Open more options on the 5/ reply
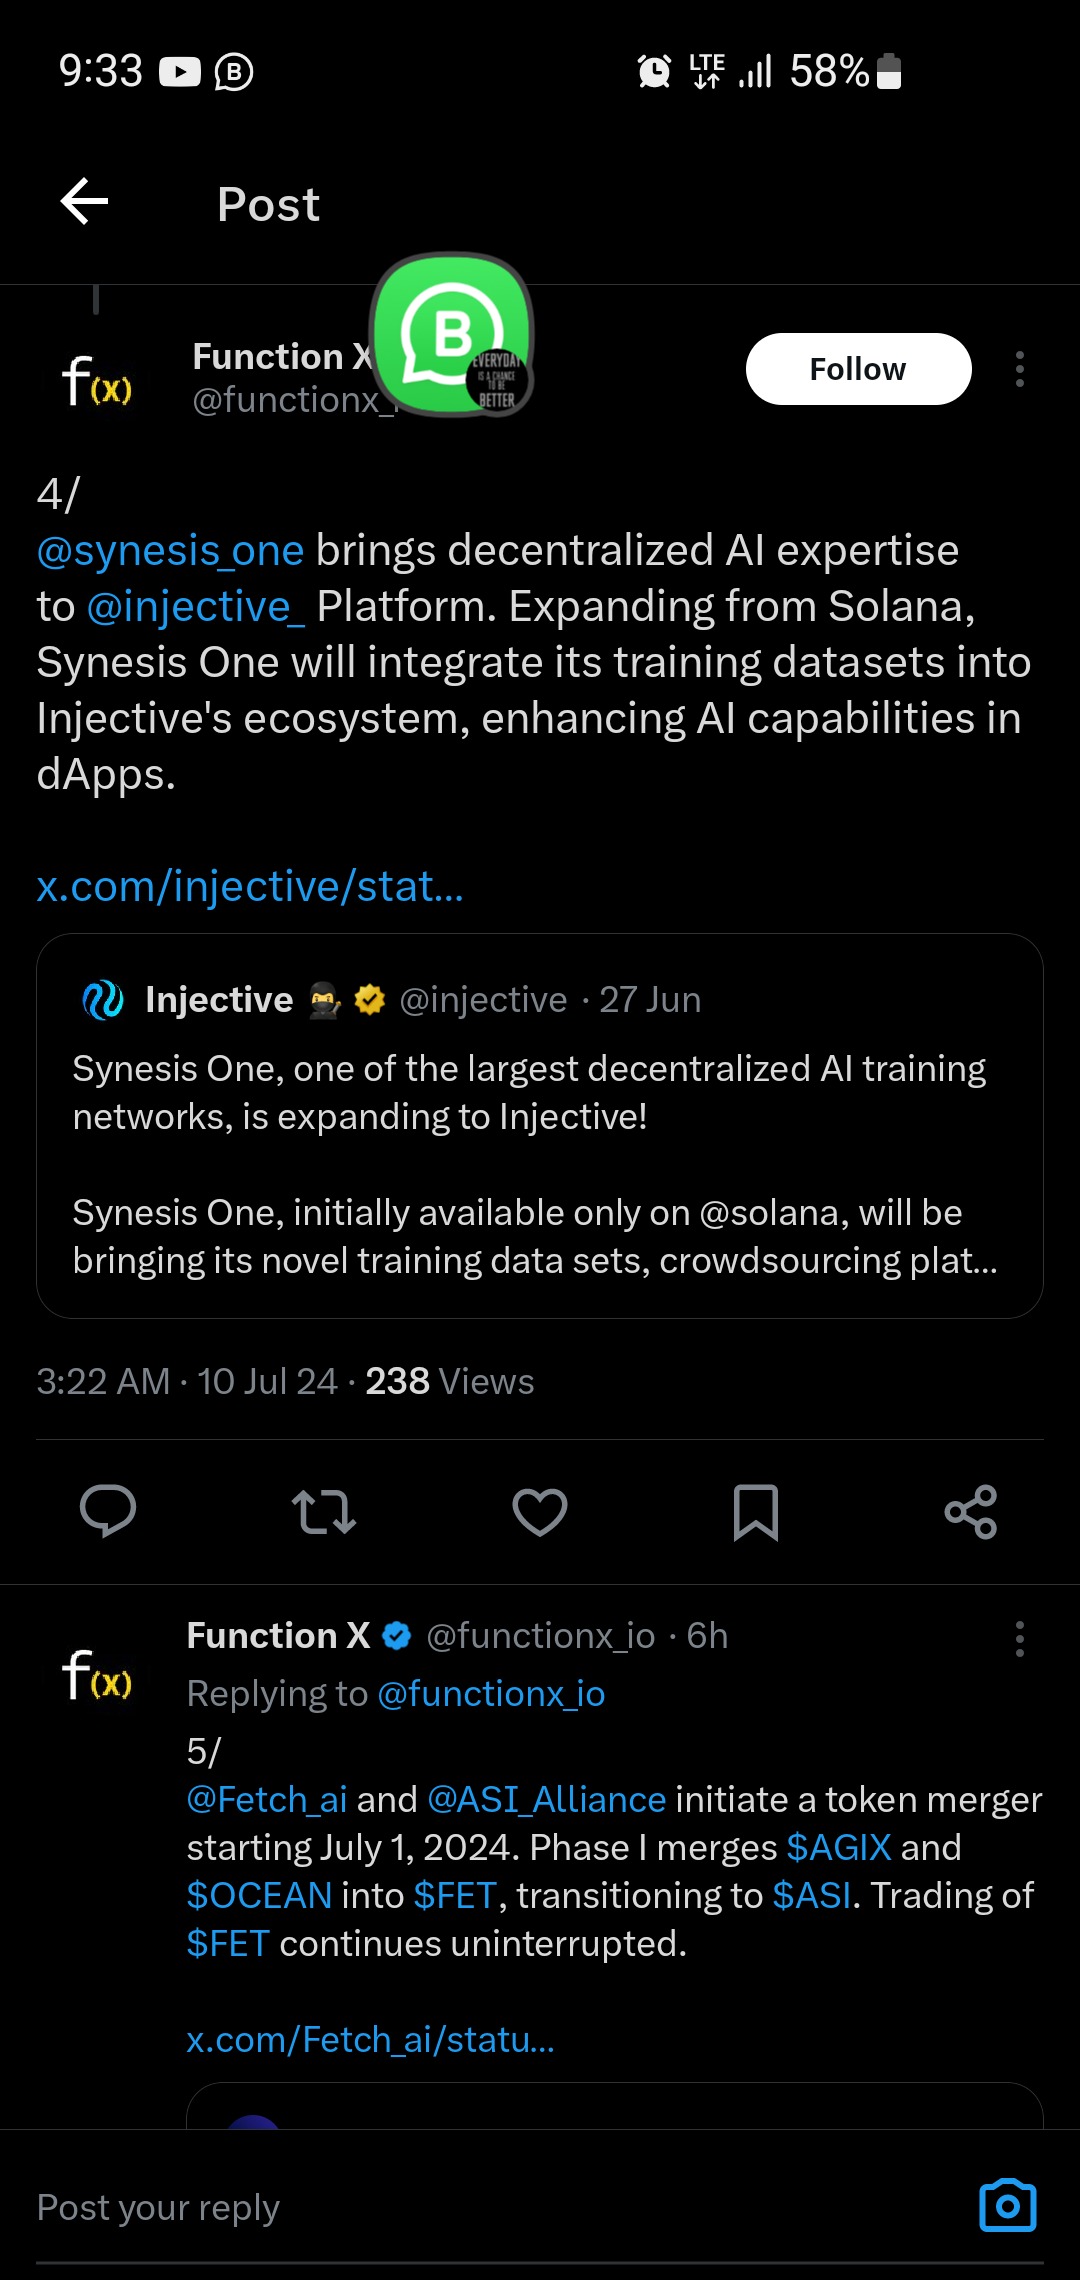 pyautogui.click(x=1019, y=1639)
